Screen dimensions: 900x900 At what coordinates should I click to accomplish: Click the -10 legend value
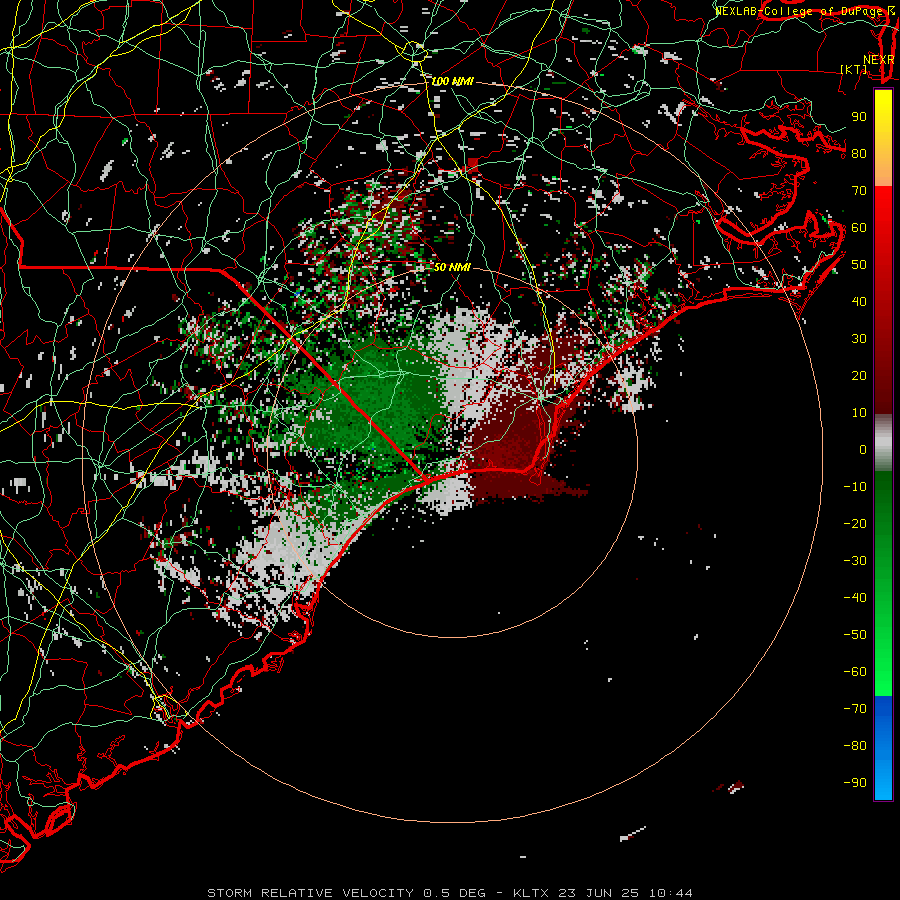[855, 487]
